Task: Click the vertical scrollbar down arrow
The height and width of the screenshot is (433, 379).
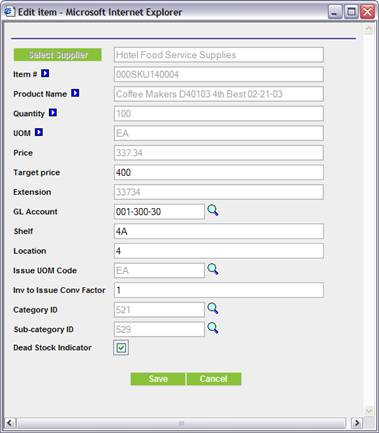Action: (x=369, y=411)
